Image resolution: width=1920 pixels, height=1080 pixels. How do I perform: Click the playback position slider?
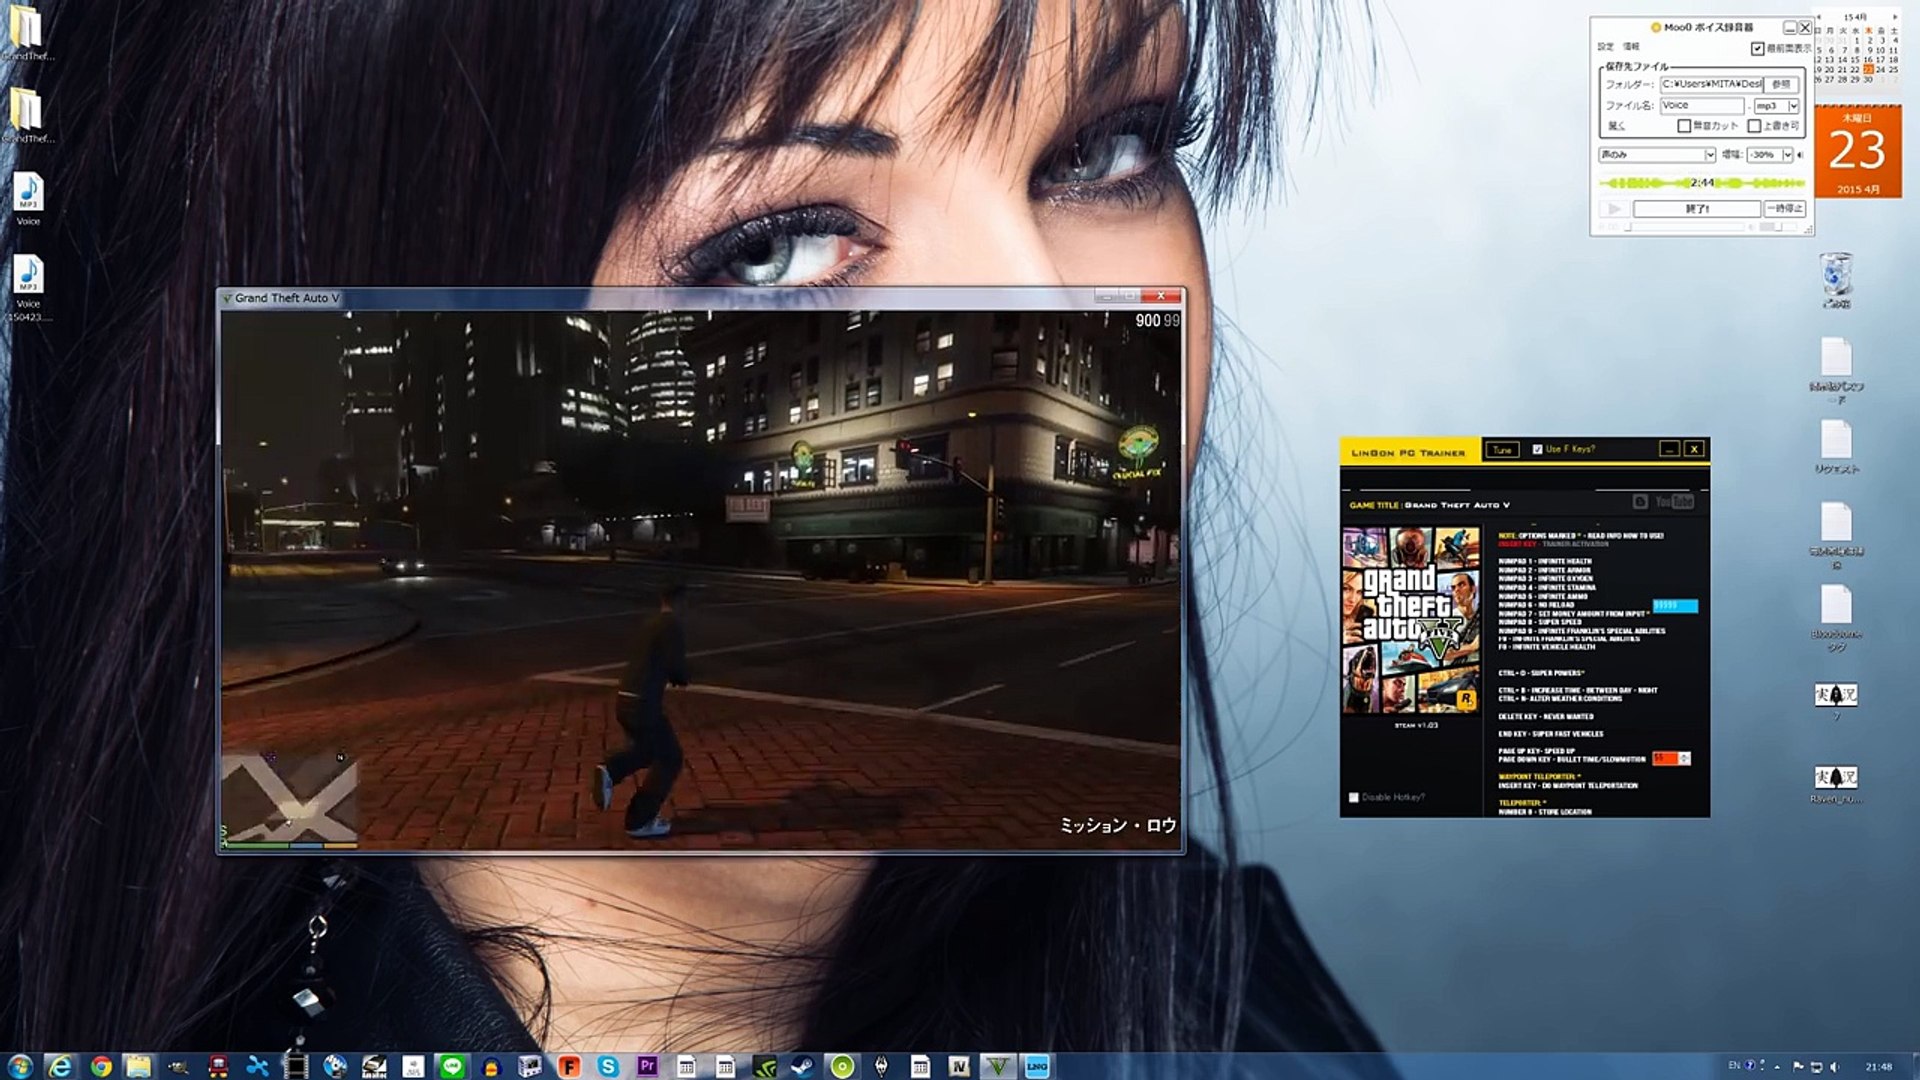pyautogui.click(x=1686, y=227)
